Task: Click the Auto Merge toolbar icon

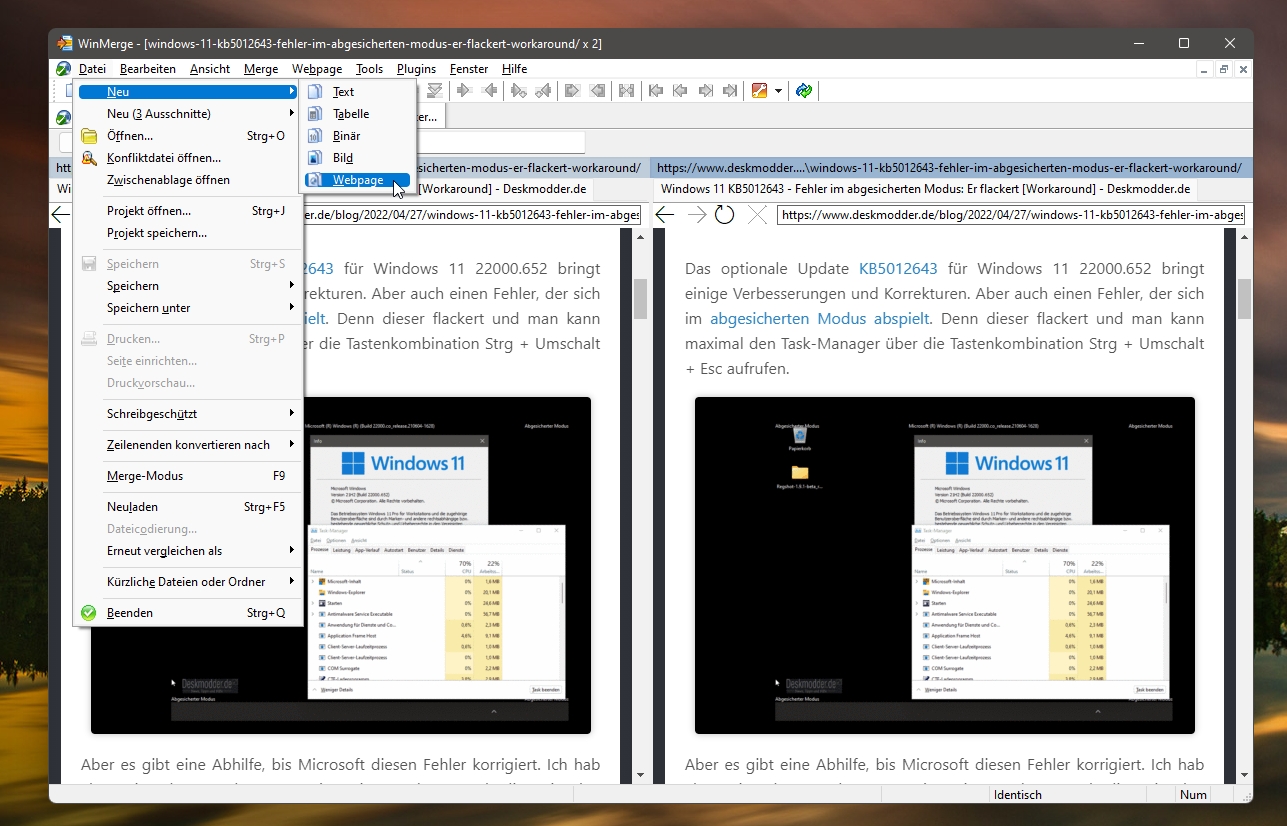Action: click(x=626, y=91)
